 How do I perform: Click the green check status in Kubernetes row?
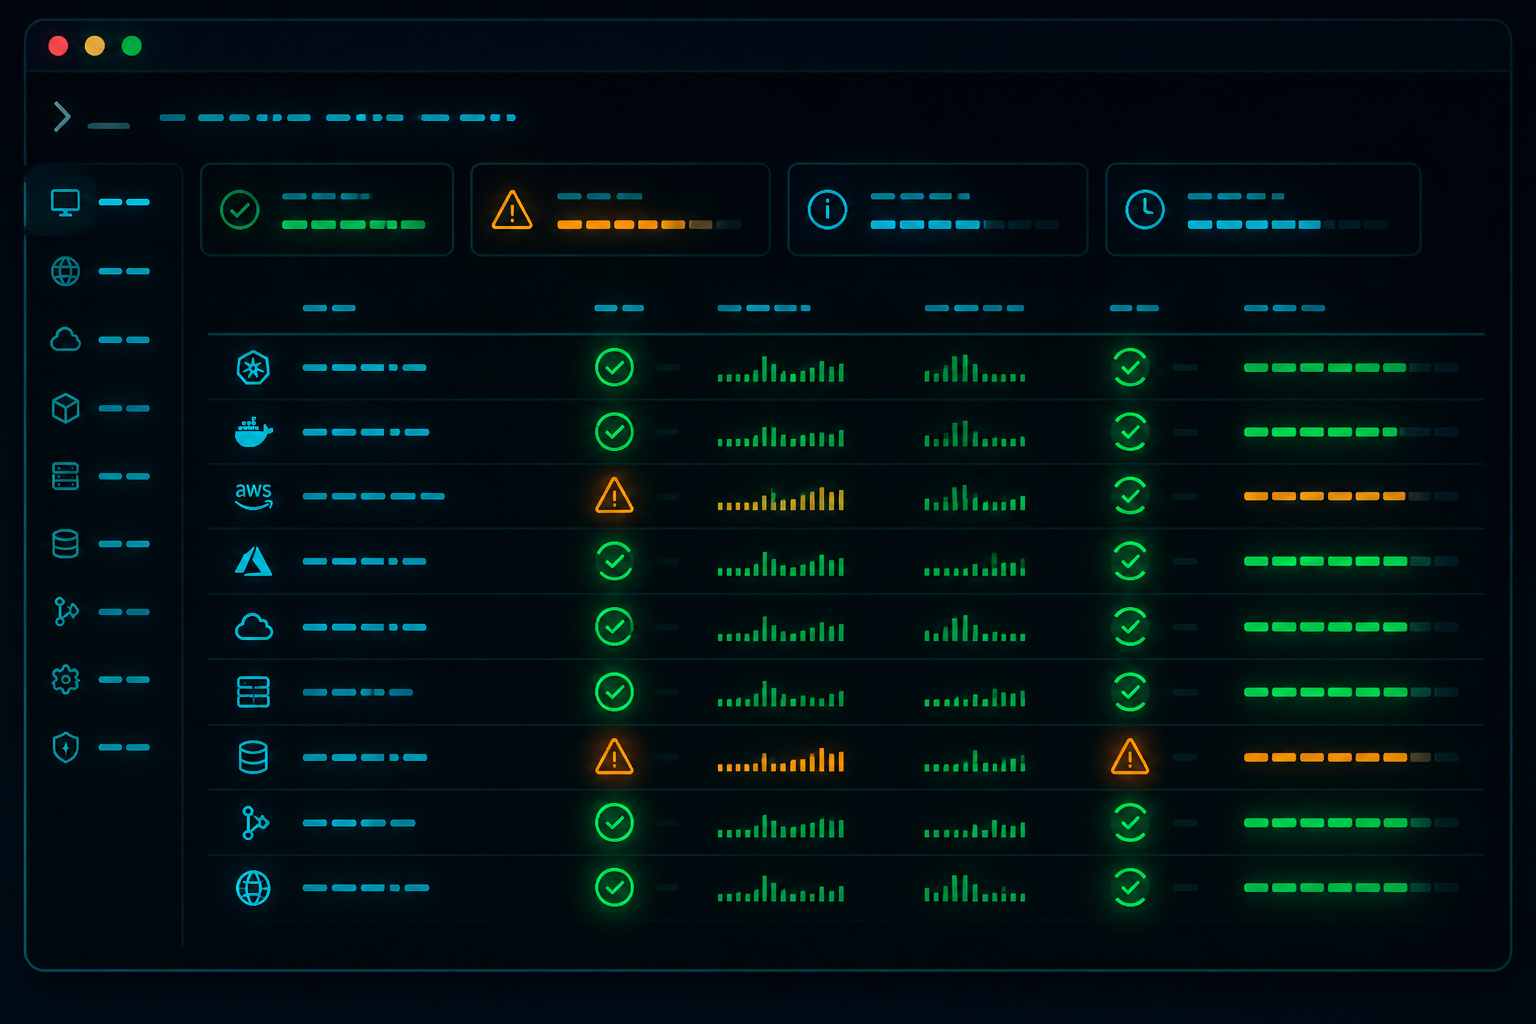pos(614,368)
